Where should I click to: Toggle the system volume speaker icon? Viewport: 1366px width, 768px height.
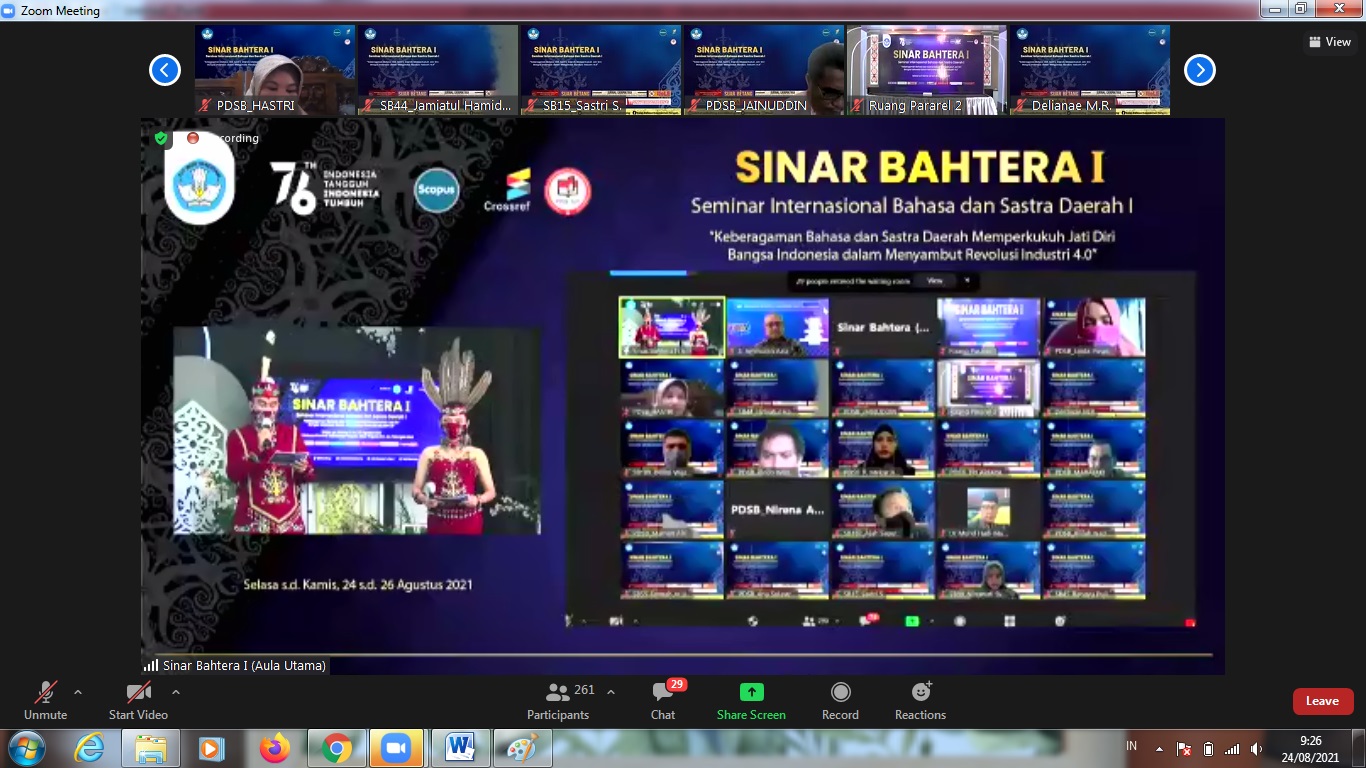(1256, 747)
